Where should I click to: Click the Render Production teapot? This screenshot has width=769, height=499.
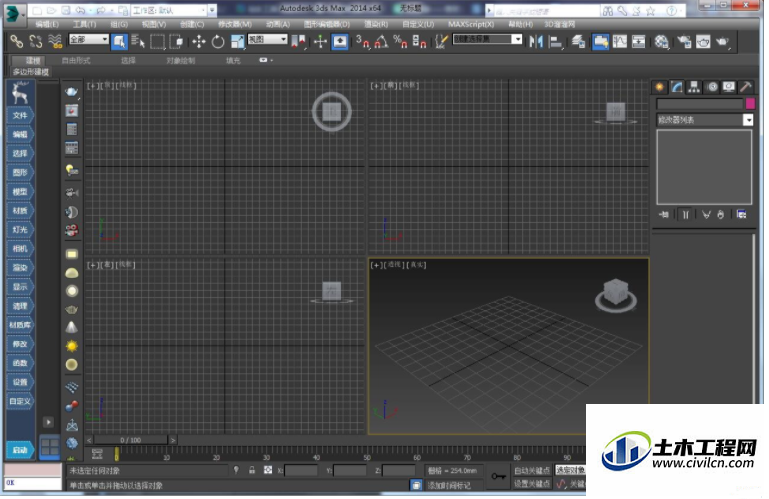tap(722, 42)
